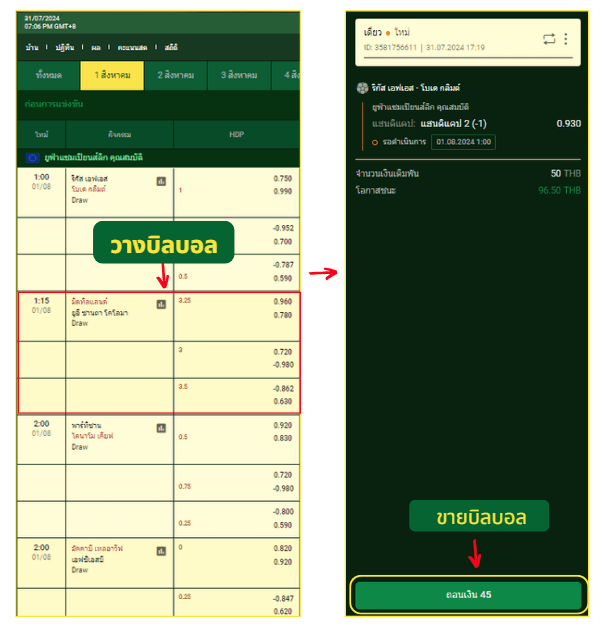The image size is (602, 629).
Task: Switch to the 3 สิงหาคม date tab
Action: click(239, 75)
